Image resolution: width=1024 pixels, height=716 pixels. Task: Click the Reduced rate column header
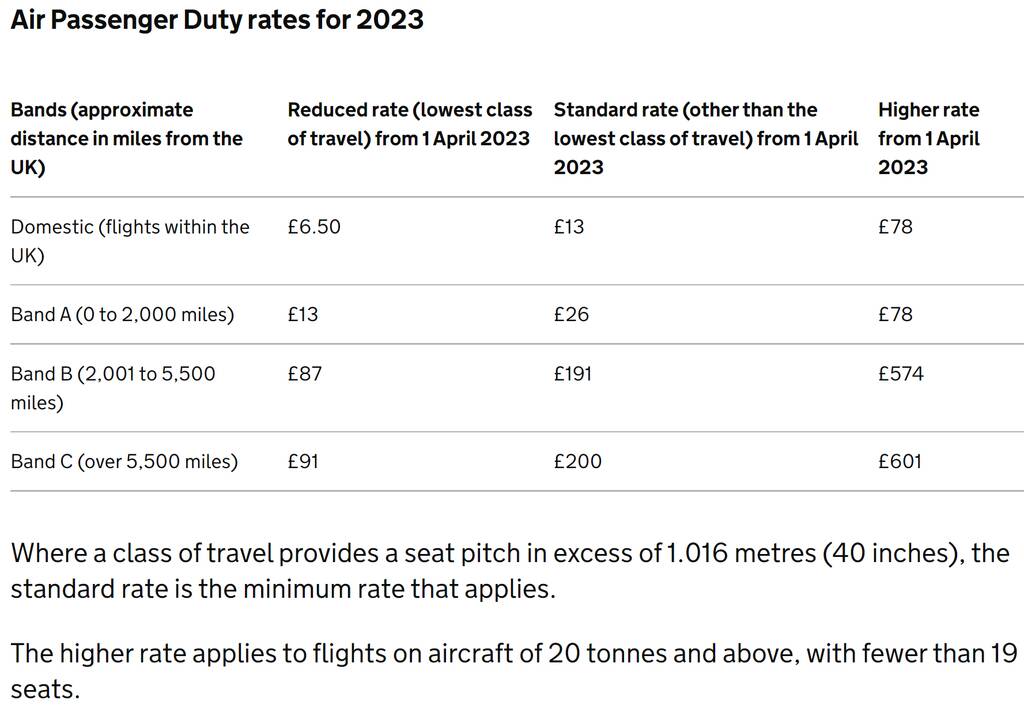pos(409,124)
